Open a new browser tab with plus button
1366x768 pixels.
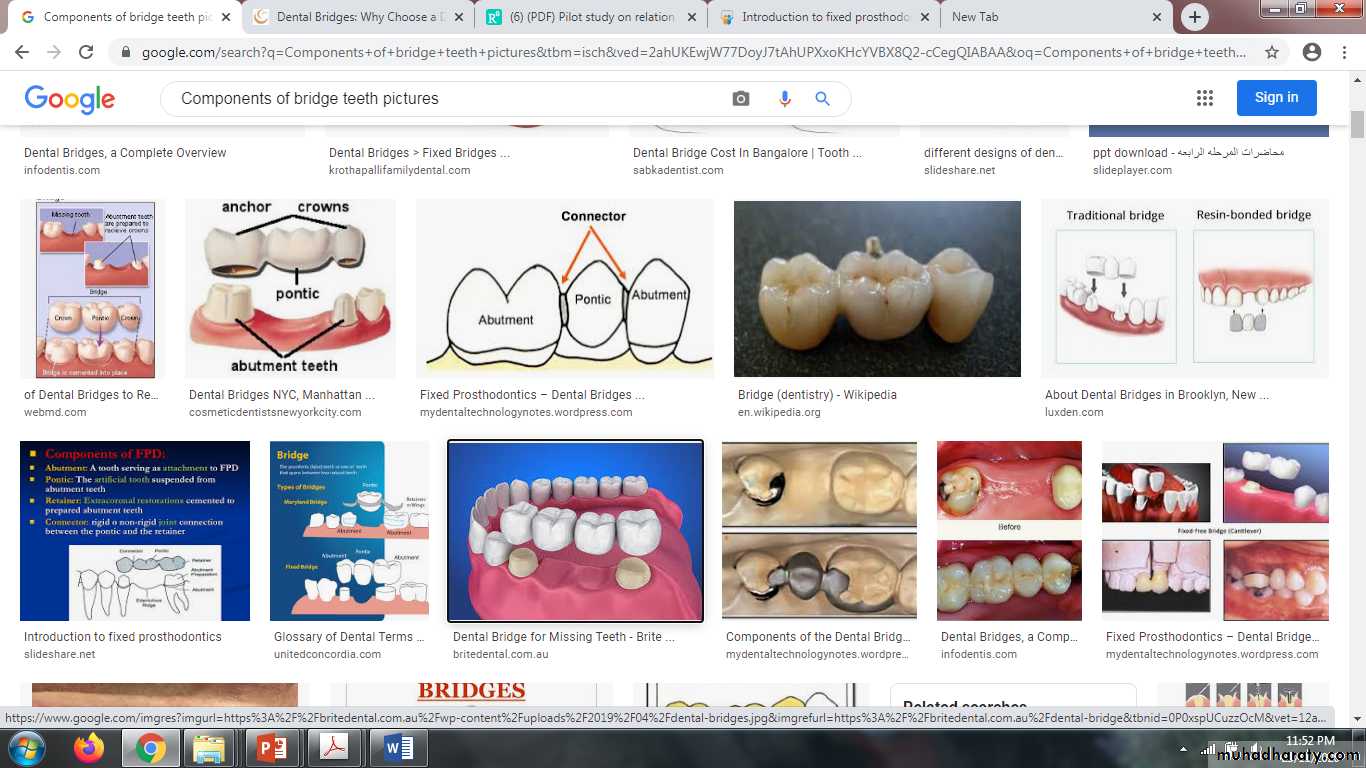click(x=1194, y=17)
